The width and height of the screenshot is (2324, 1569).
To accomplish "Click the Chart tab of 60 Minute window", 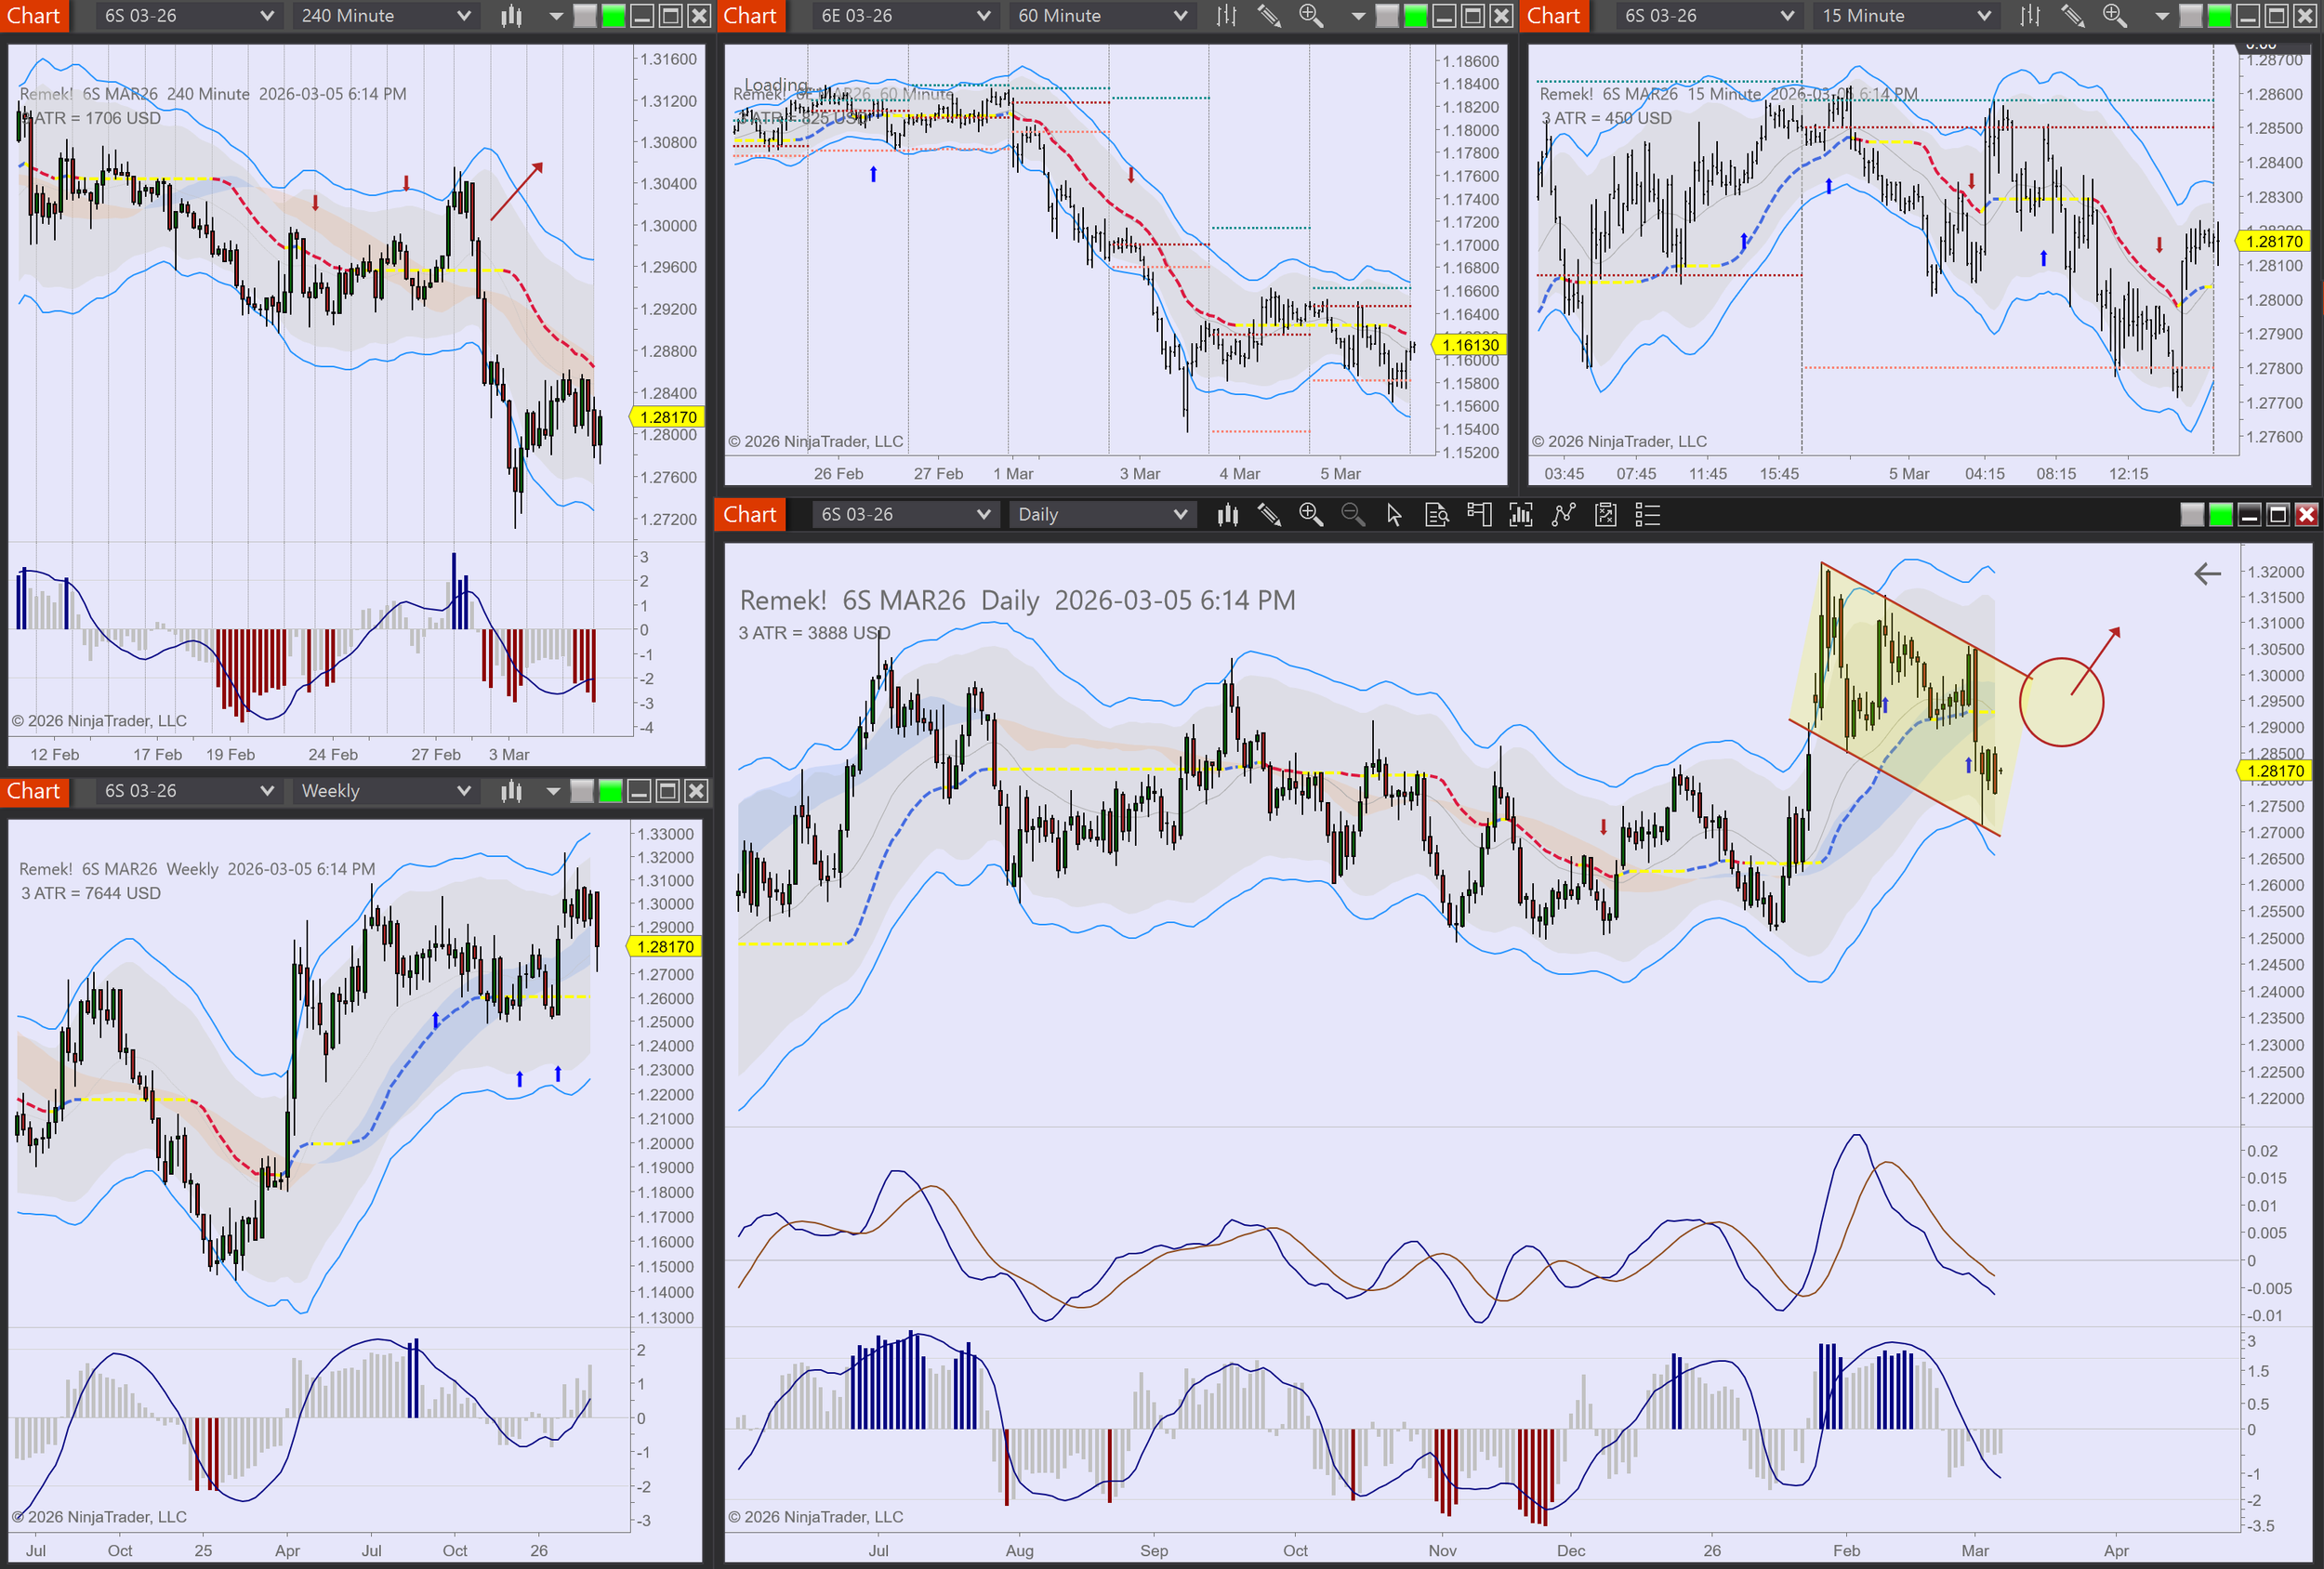I will tap(750, 16).
